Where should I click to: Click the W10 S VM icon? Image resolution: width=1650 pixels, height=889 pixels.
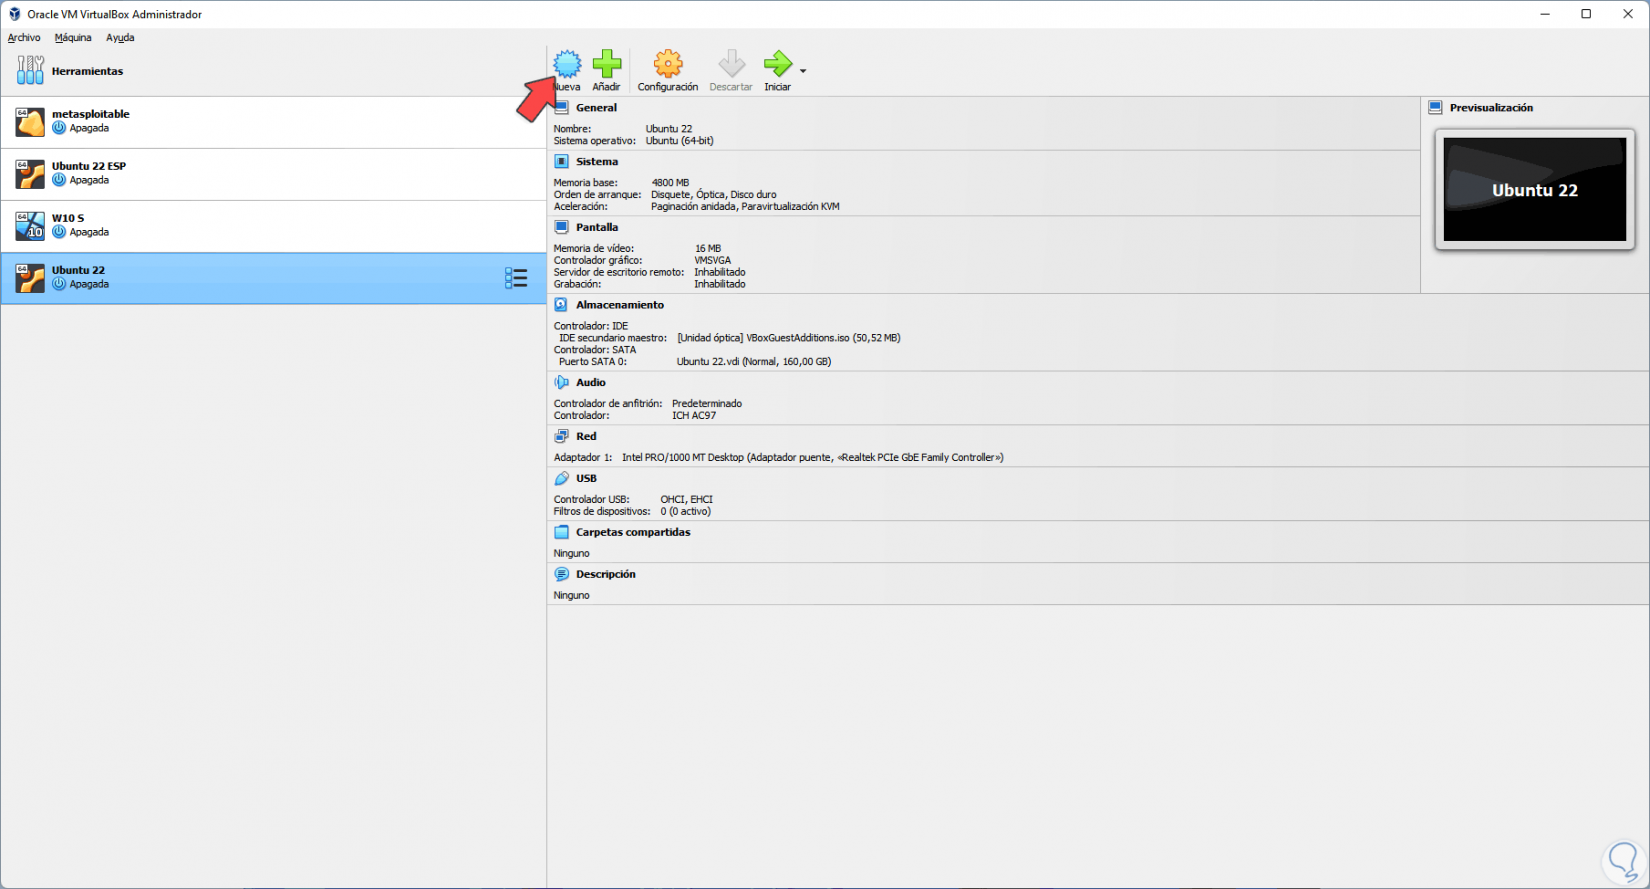30,226
